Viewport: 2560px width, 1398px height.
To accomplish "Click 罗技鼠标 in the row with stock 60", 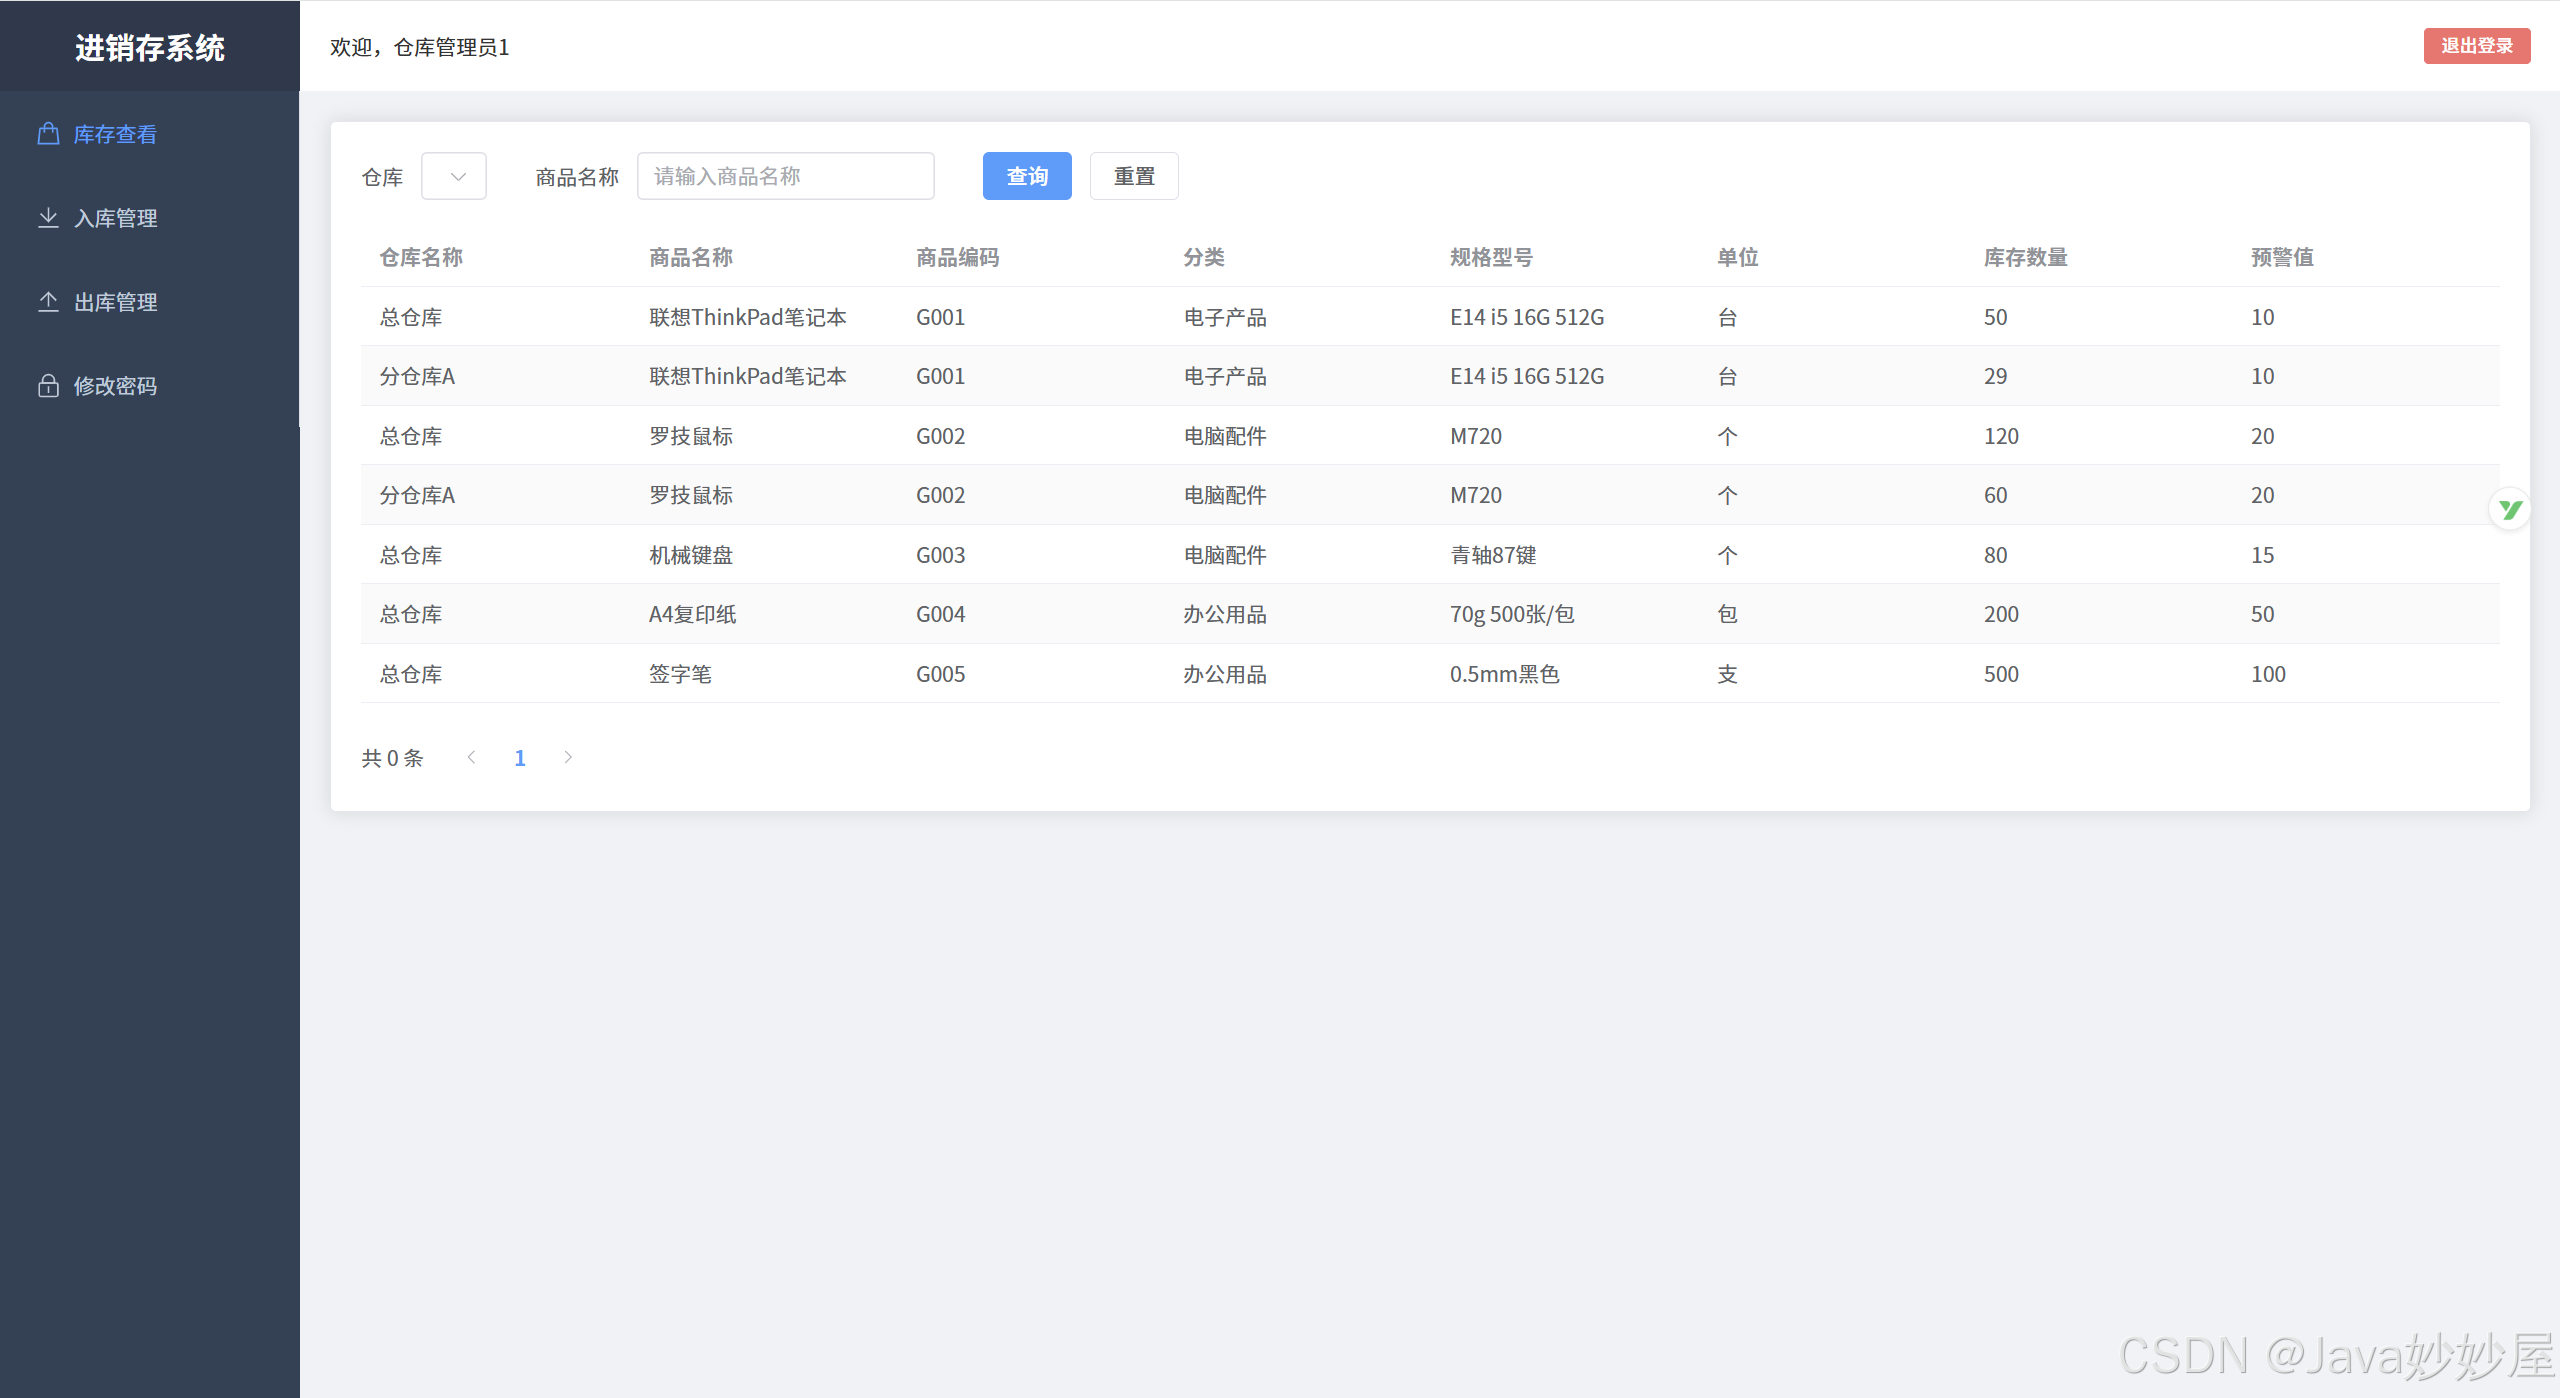I will point(691,495).
